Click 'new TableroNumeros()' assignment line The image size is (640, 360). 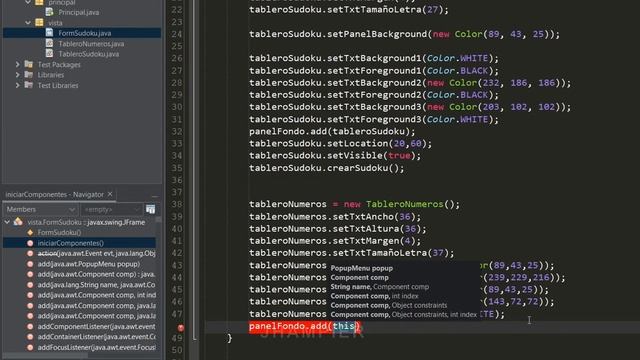tap(354, 204)
